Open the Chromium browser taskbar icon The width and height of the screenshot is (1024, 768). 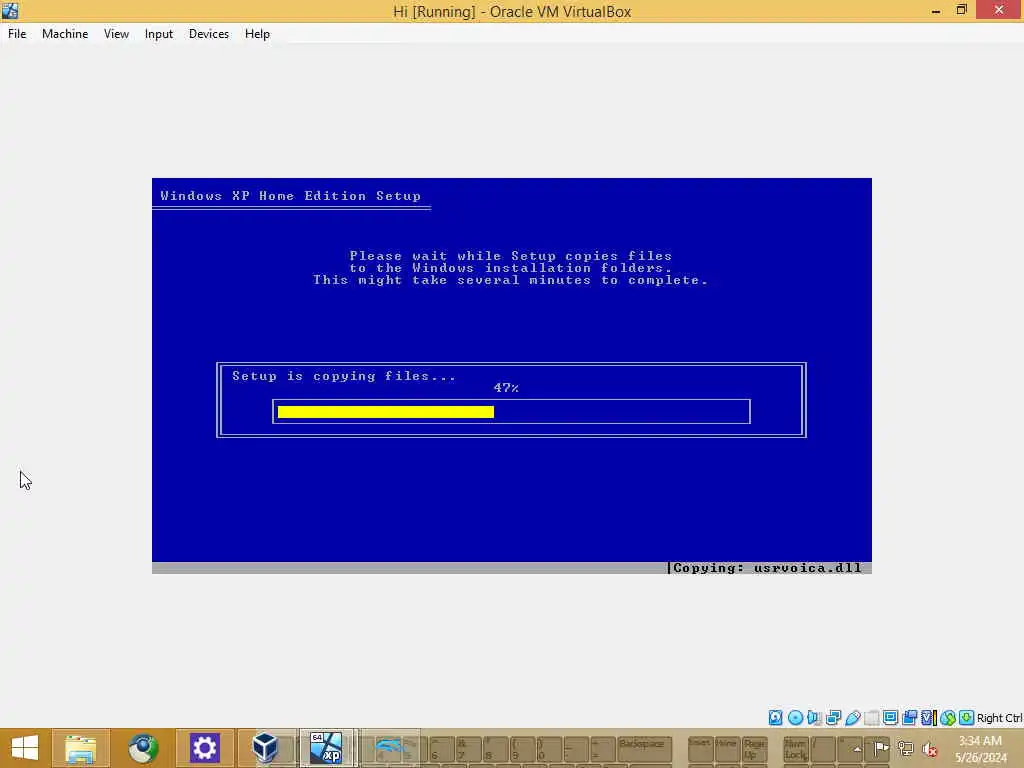tap(143, 748)
